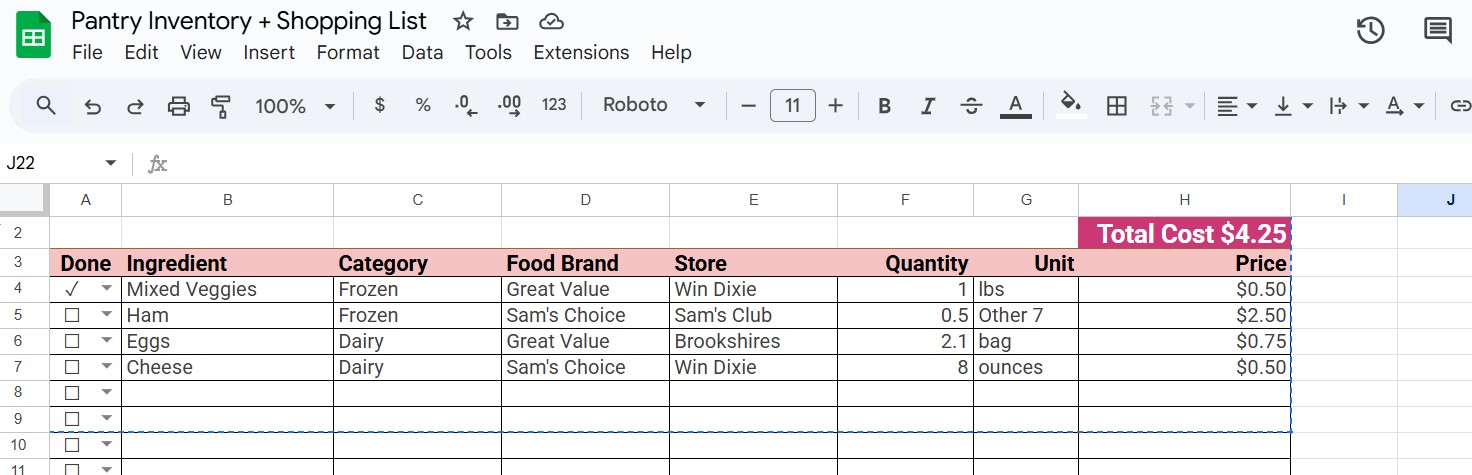The image size is (1472, 475).
Task: Click the undo arrow icon
Action: coord(93,106)
